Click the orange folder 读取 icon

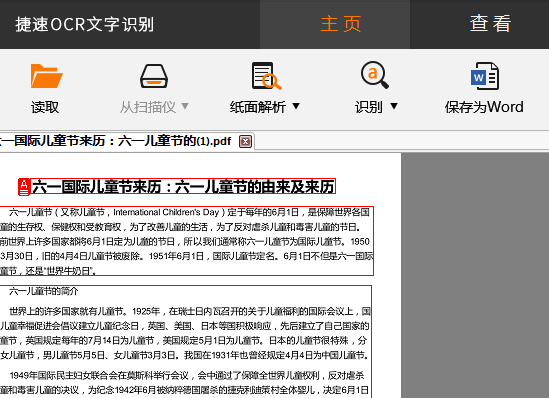click(46, 76)
